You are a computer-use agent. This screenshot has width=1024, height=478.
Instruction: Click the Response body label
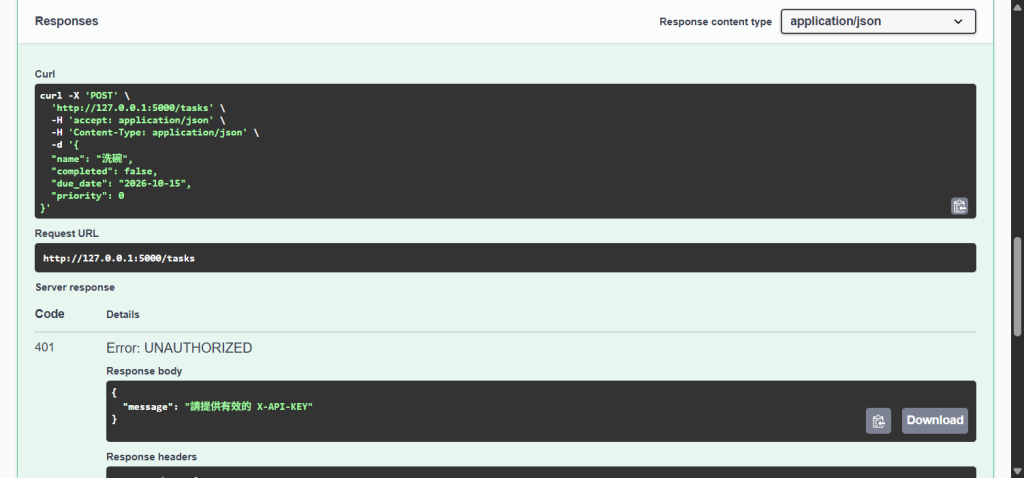tap(144, 371)
